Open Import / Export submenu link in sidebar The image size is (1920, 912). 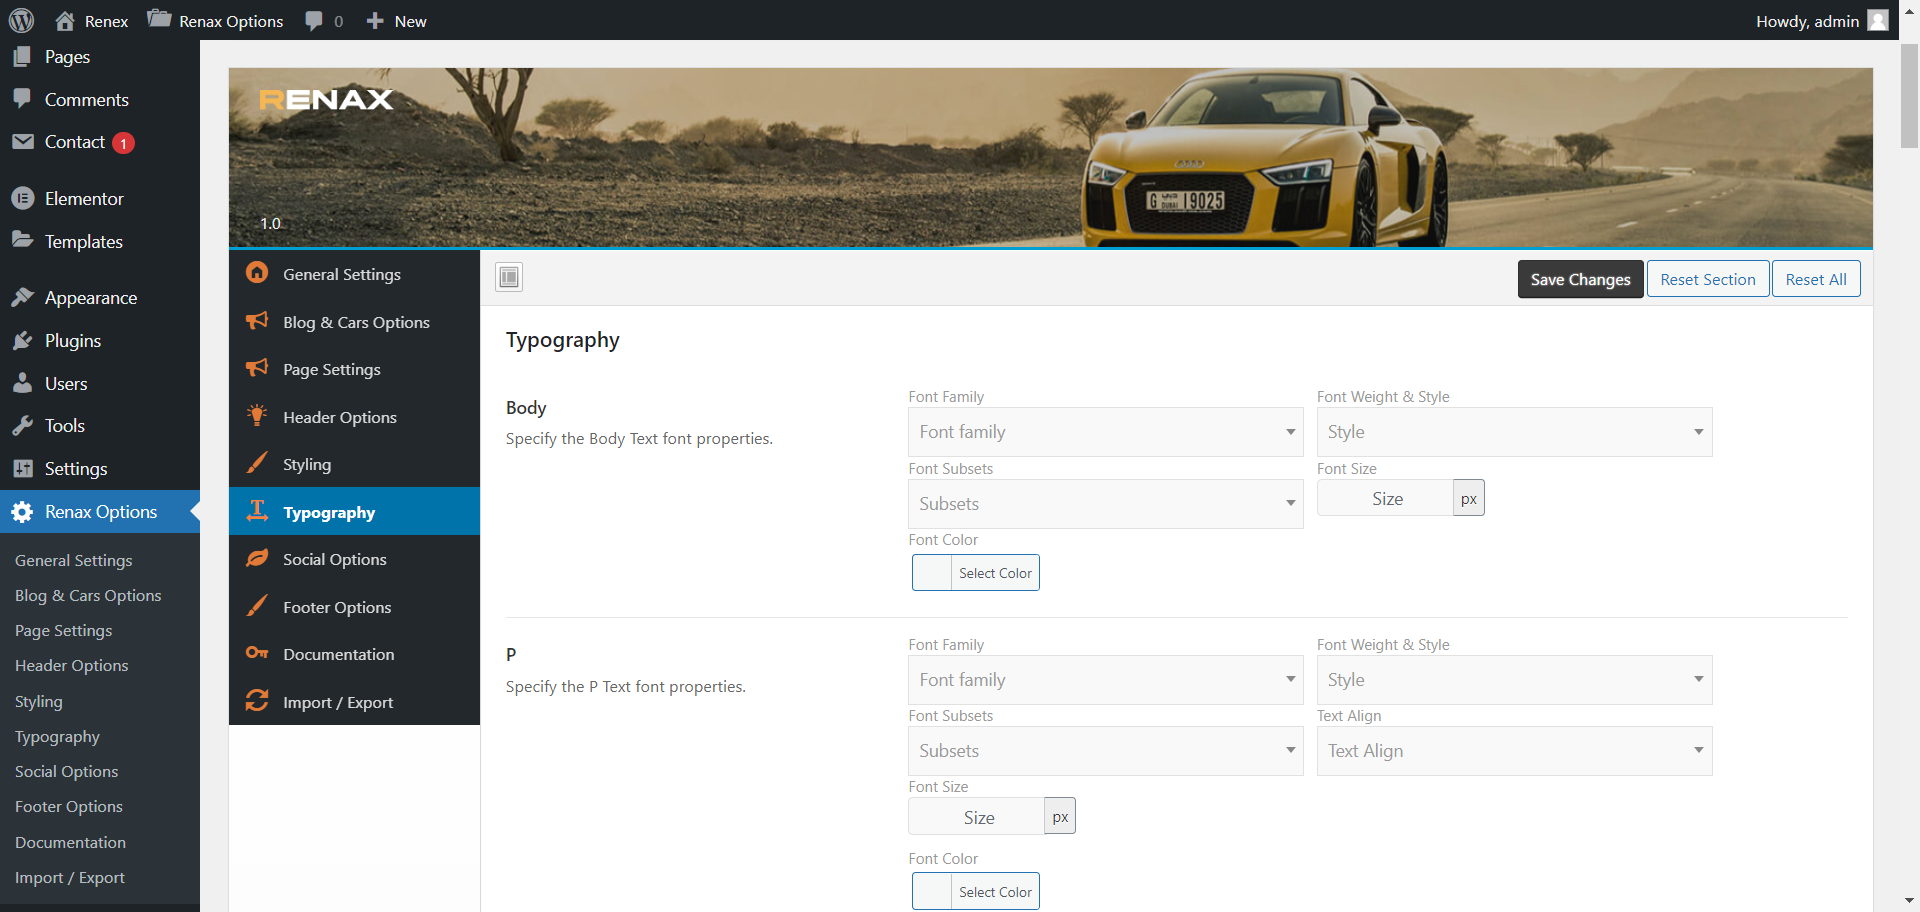click(70, 878)
